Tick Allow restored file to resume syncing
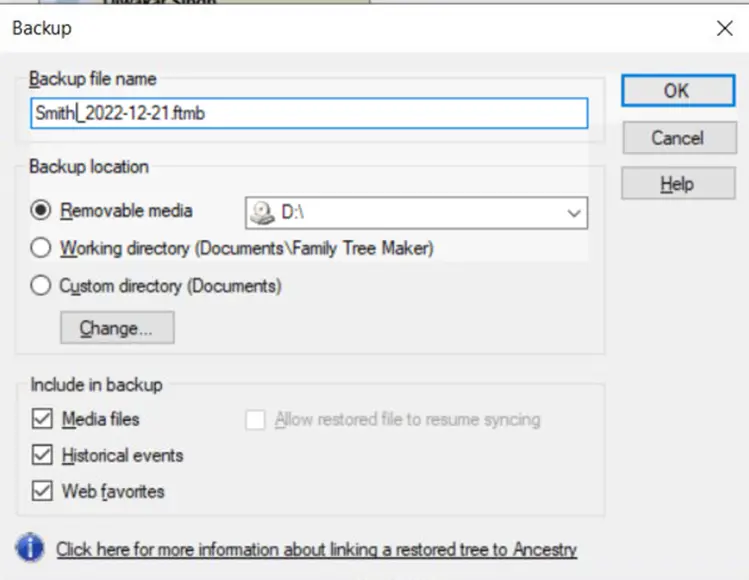The width and height of the screenshot is (749, 580). point(255,420)
